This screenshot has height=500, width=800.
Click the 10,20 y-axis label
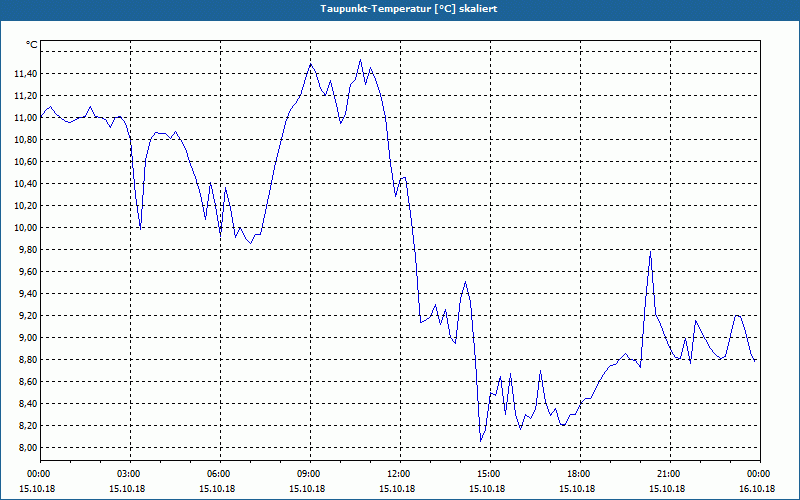tap(26, 206)
